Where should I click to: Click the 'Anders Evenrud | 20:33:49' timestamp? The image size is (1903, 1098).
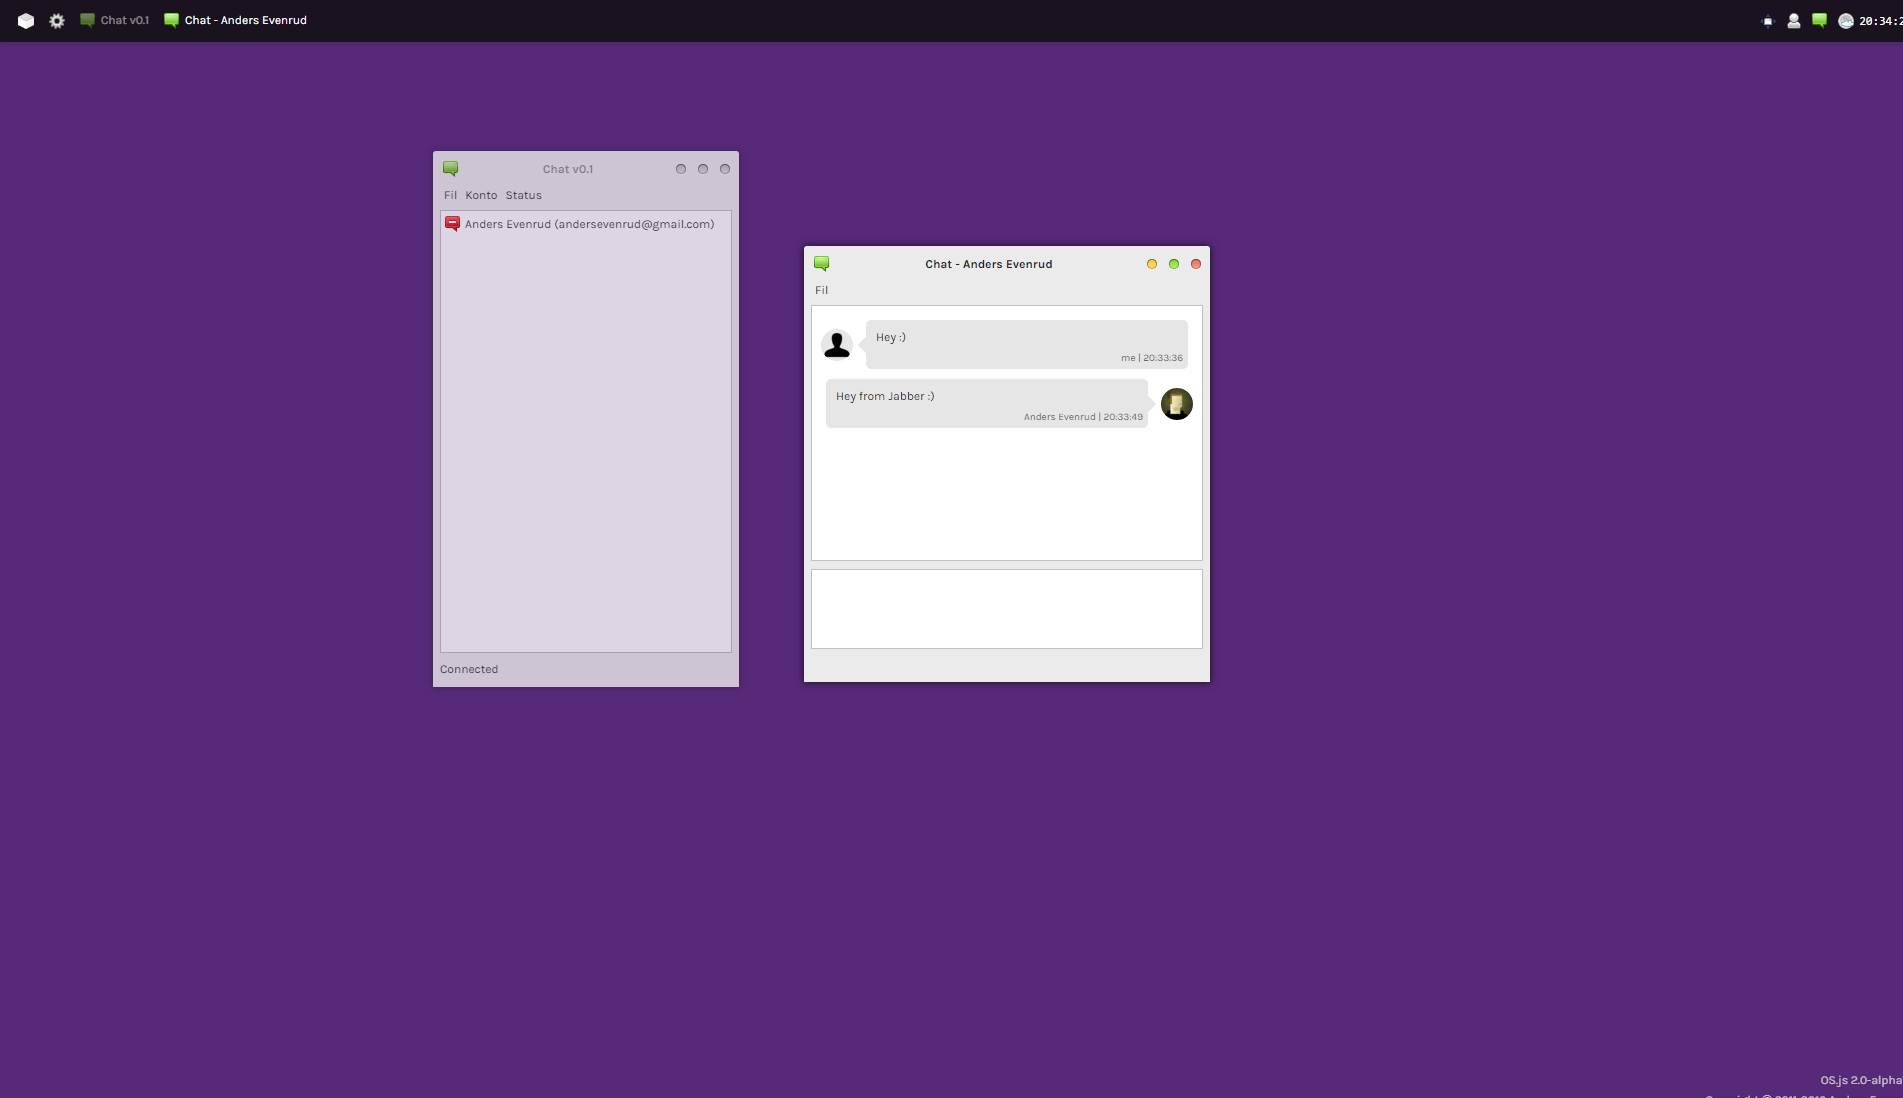click(1083, 417)
